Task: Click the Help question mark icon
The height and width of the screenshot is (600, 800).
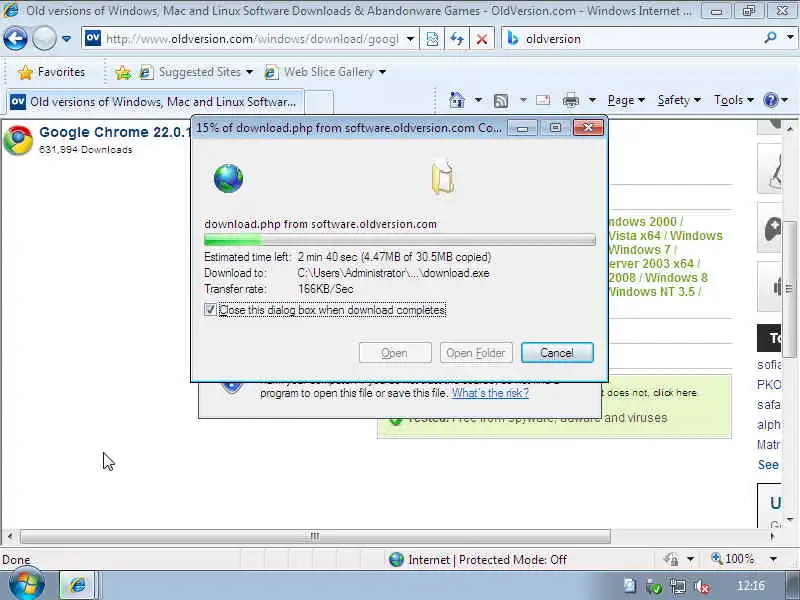Action: click(x=770, y=100)
